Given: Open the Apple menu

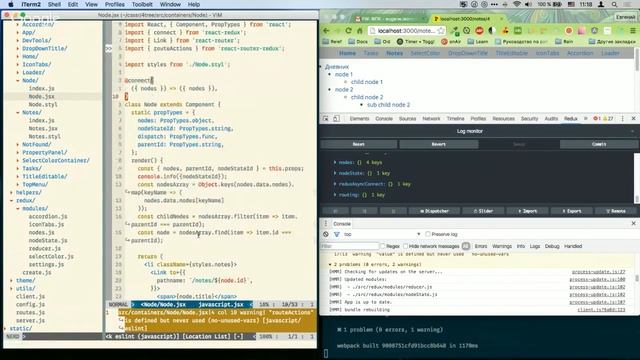Looking at the screenshot, I should [x=11, y=4].
